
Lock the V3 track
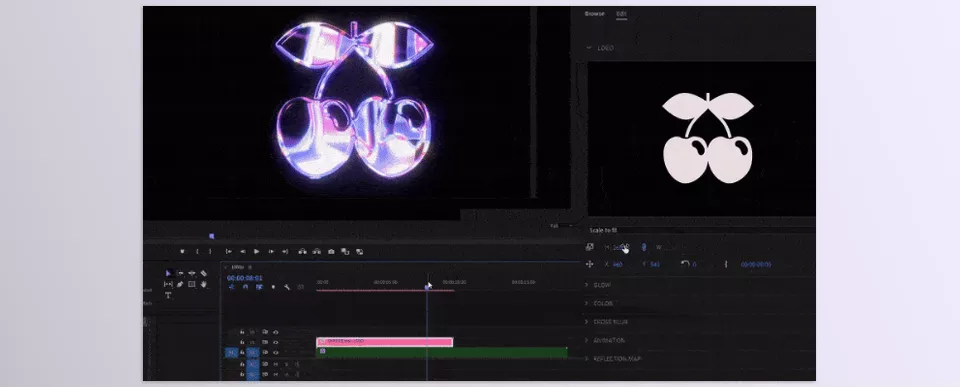(x=242, y=332)
